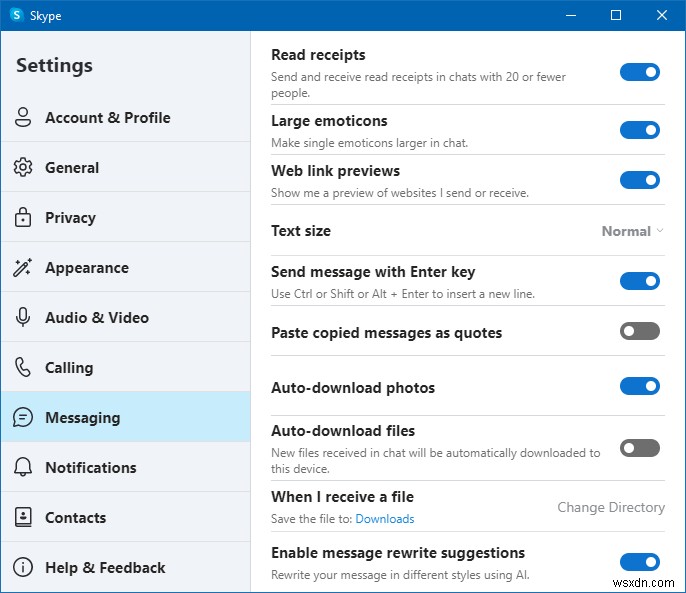
Task: Open the Text size Normal dropdown
Action: coord(633,231)
